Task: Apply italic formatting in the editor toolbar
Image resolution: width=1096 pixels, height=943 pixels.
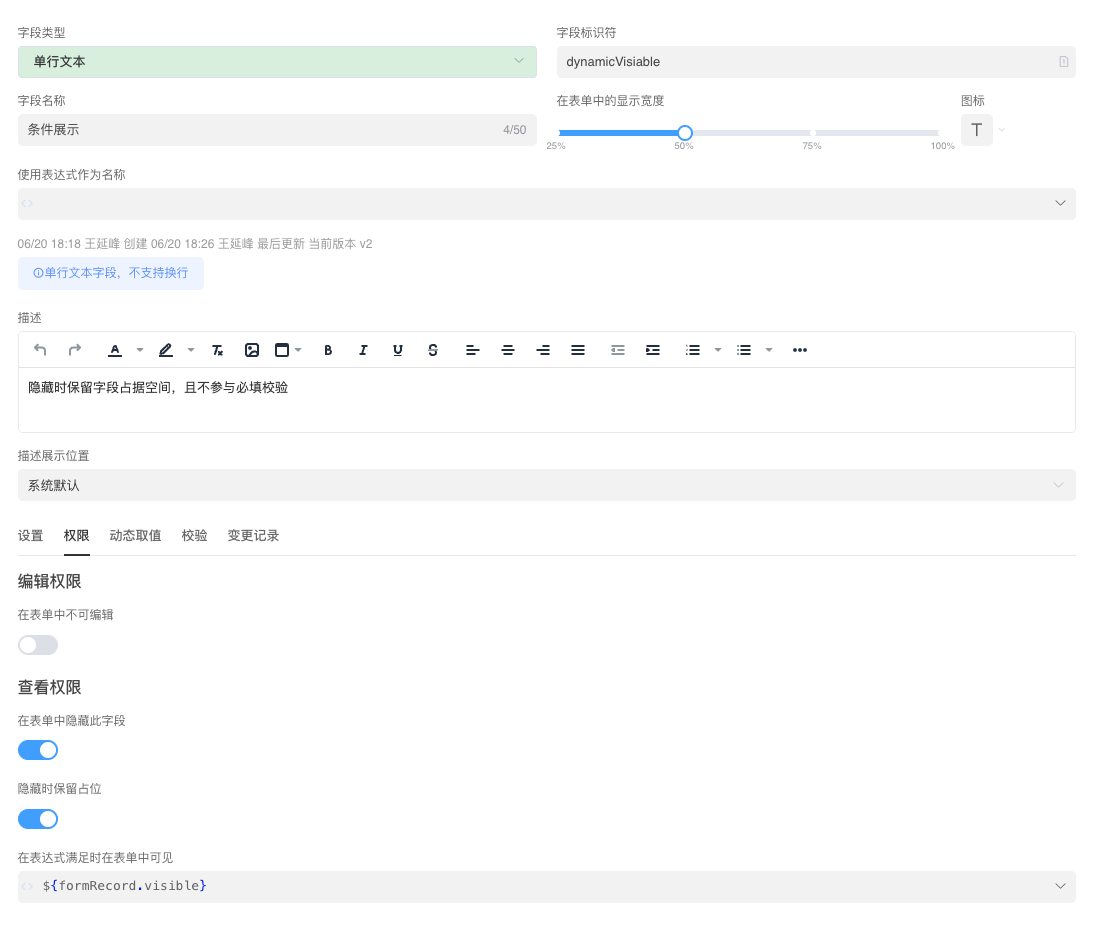Action: [x=363, y=350]
